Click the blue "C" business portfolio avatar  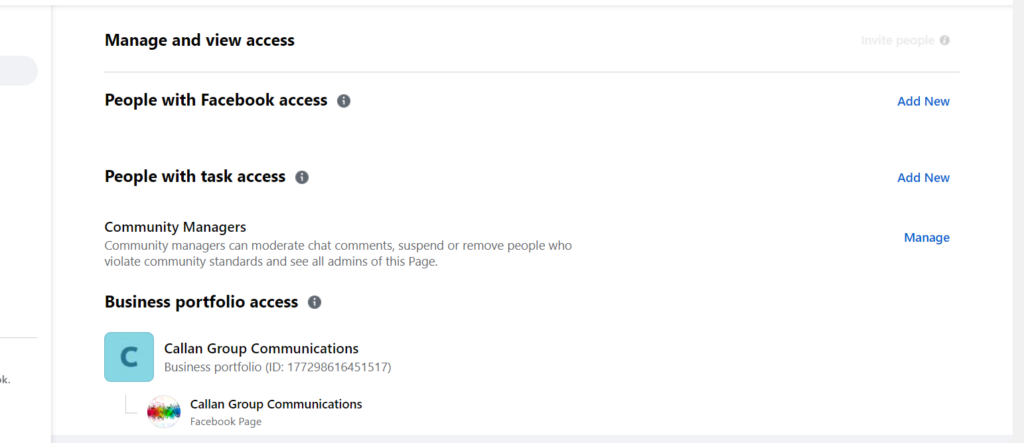coord(129,357)
